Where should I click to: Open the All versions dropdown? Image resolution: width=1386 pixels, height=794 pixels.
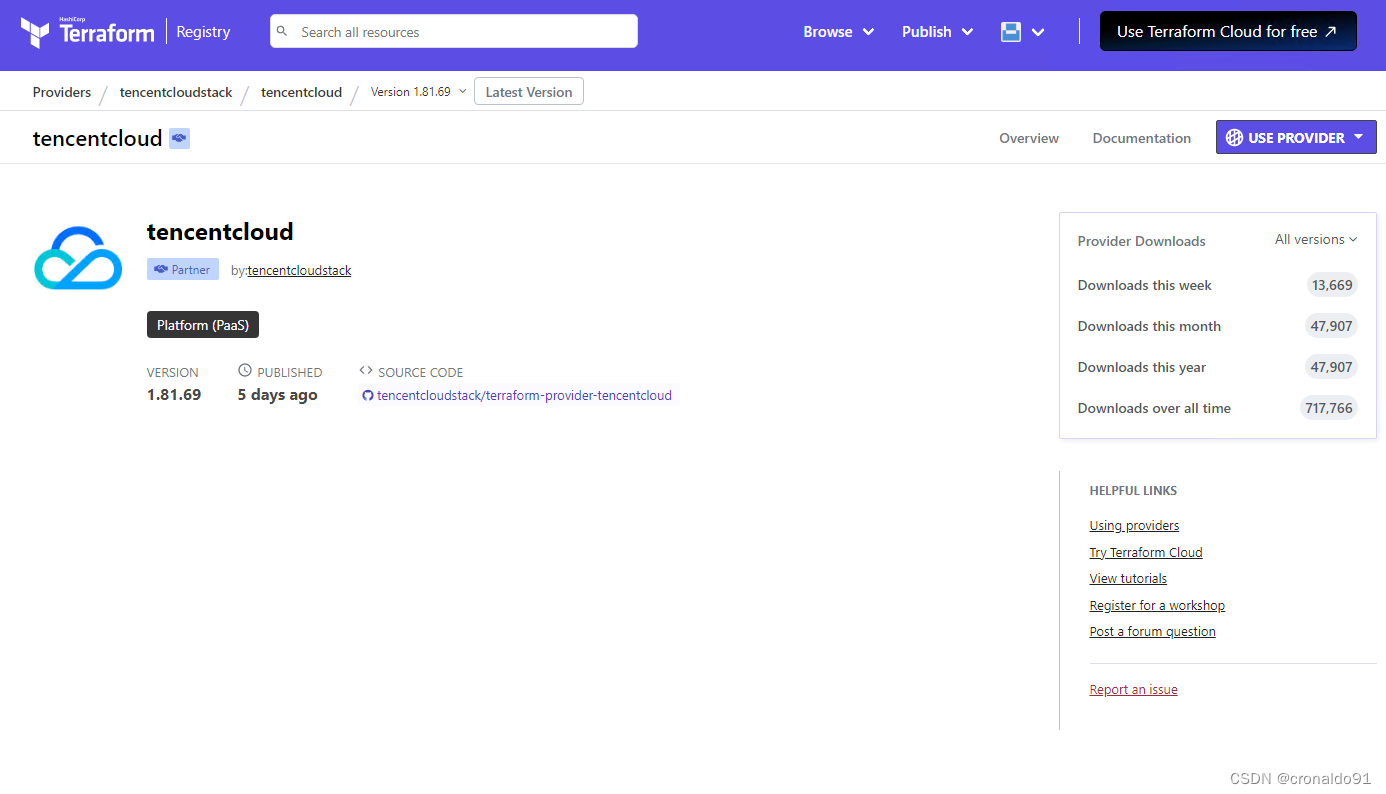(x=1315, y=240)
